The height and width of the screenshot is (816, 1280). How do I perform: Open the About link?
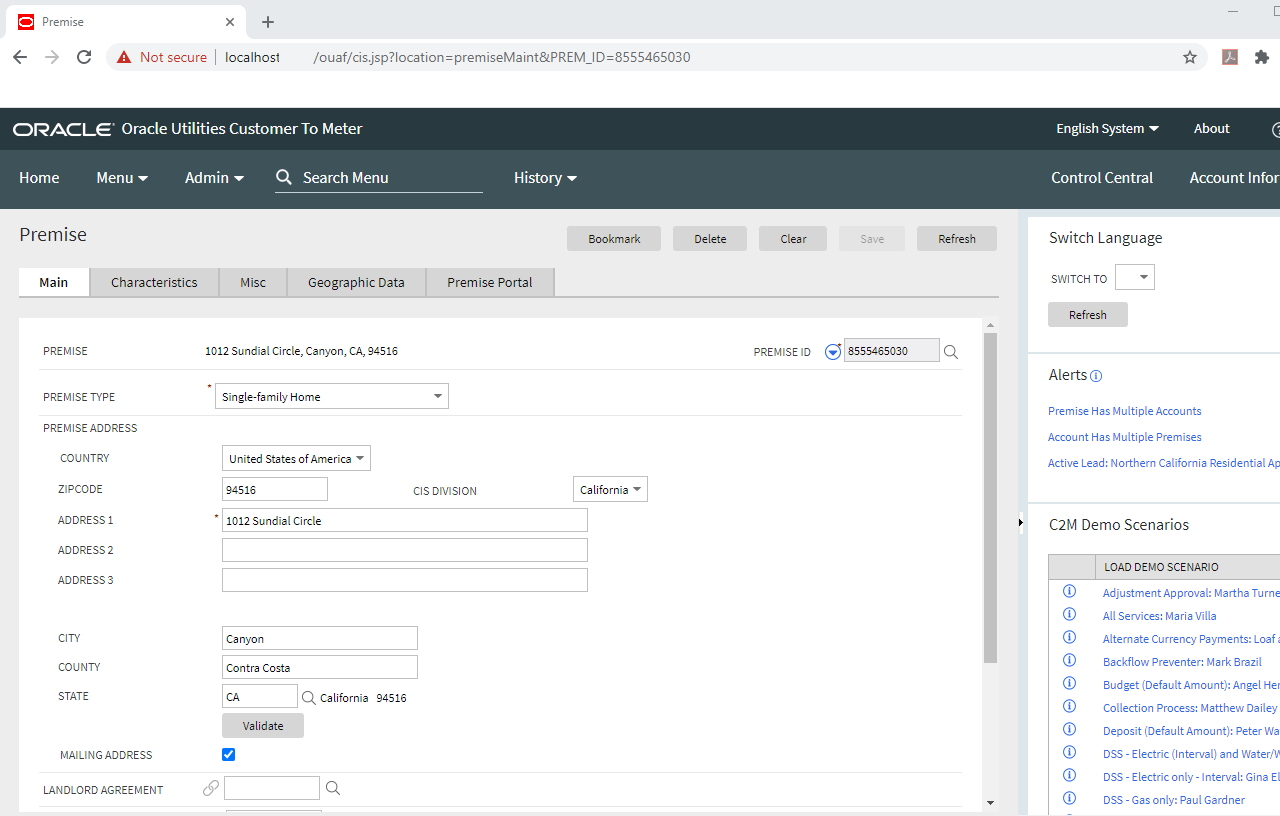[x=1211, y=129]
